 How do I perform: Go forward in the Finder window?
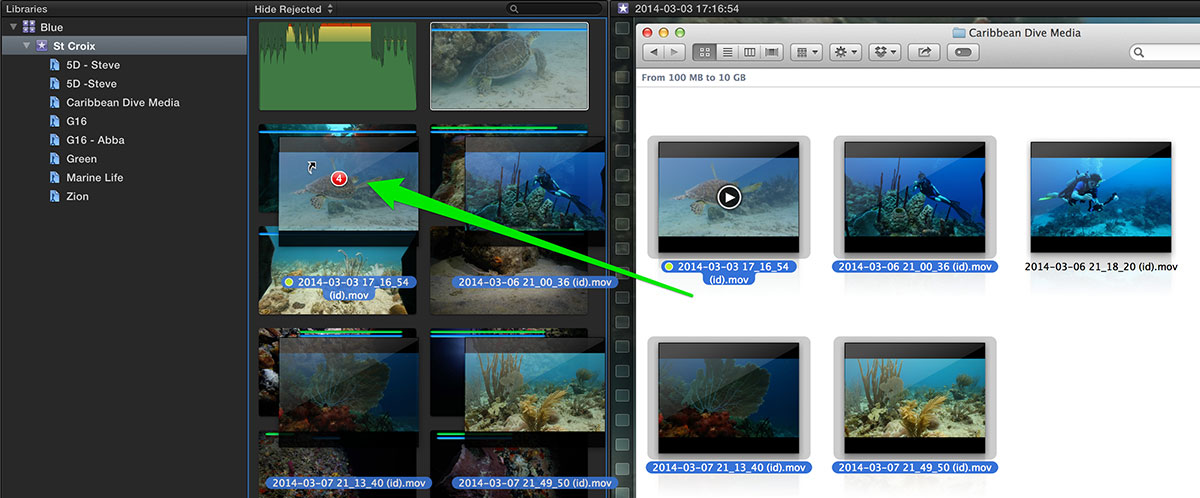[x=674, y=52]
